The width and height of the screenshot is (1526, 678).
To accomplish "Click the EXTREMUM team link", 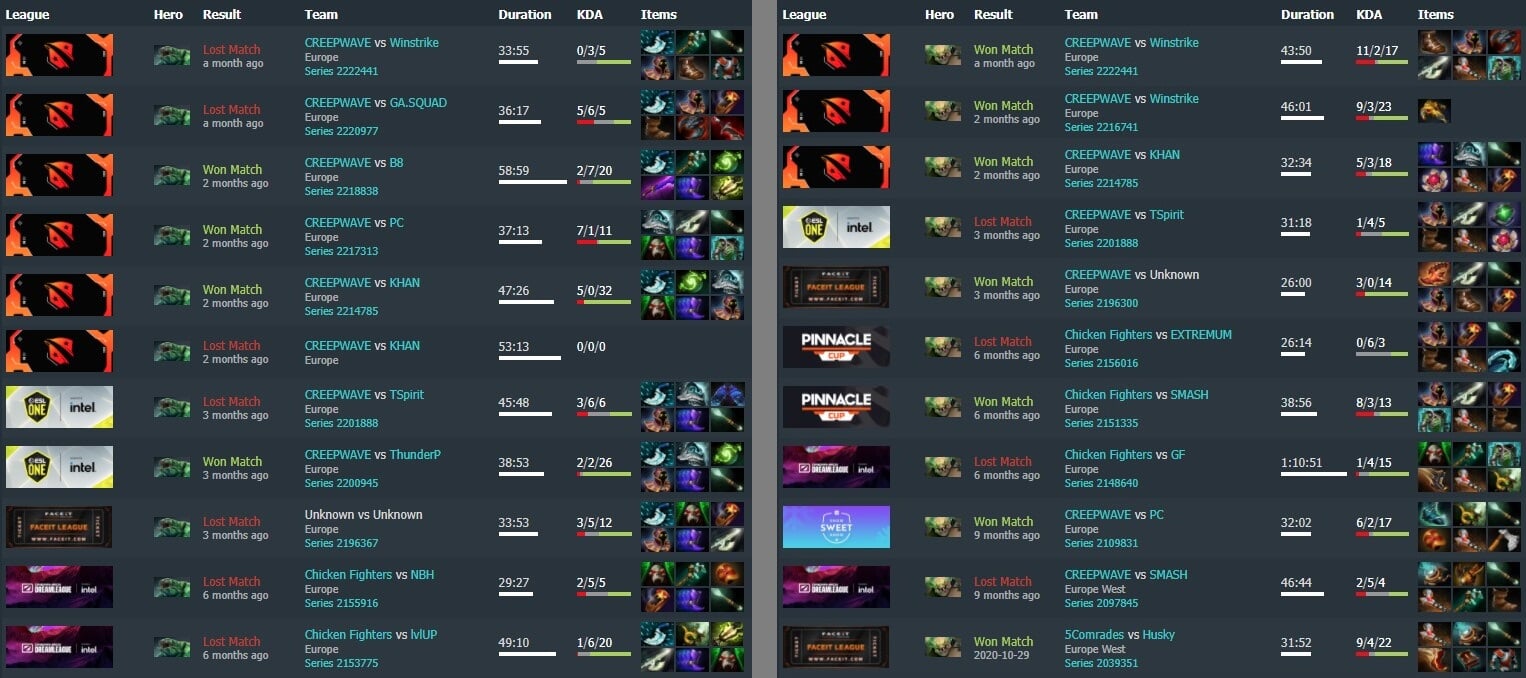I will (1201, 335).
